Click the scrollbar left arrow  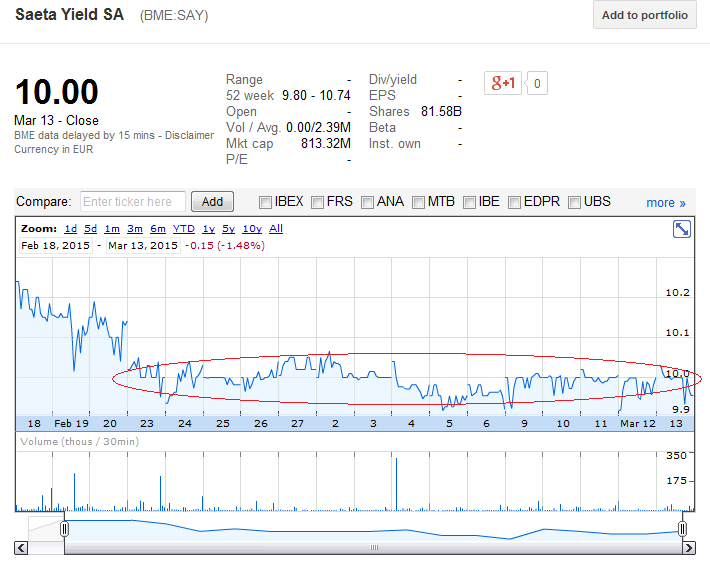[21, 548]
